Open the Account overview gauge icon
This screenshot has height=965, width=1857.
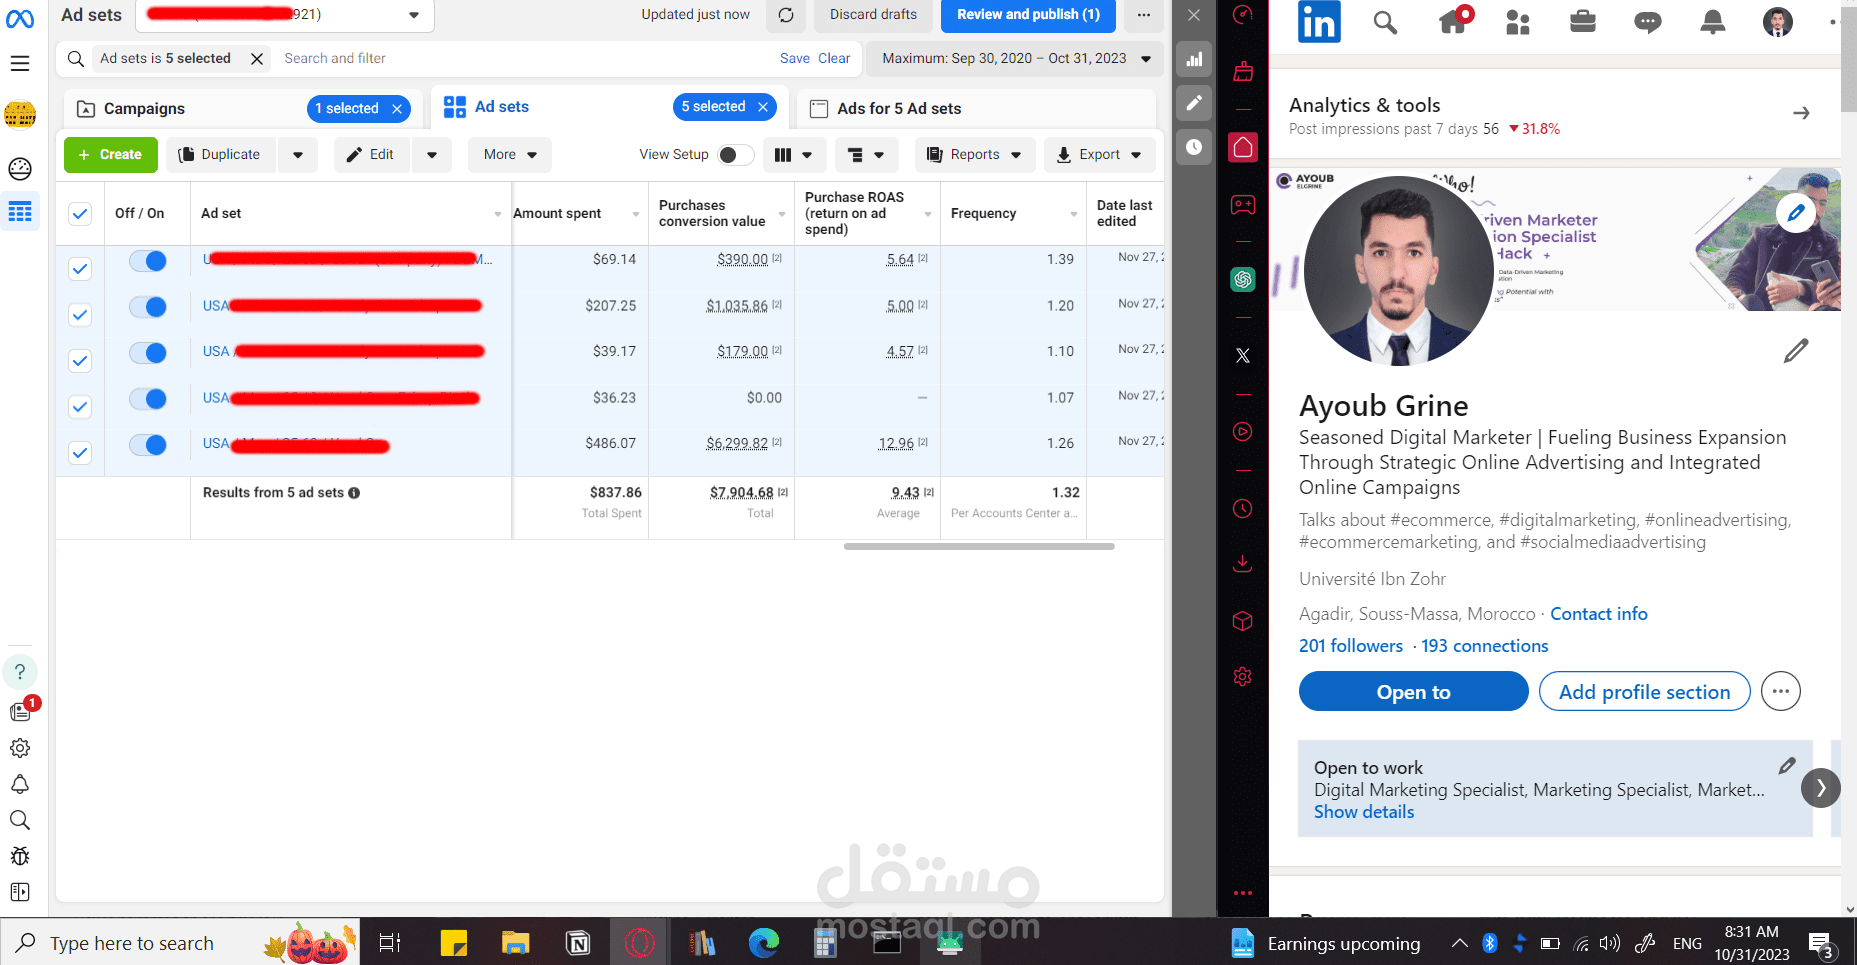20,169
